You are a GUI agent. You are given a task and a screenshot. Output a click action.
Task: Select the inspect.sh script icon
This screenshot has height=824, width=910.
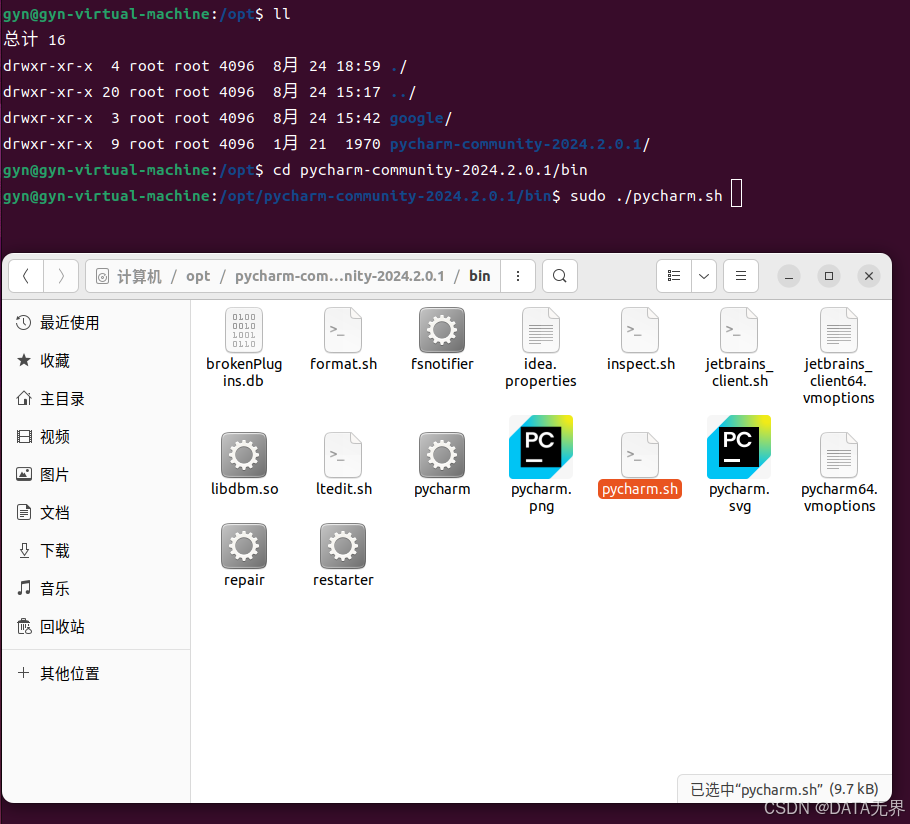point(640,330)
